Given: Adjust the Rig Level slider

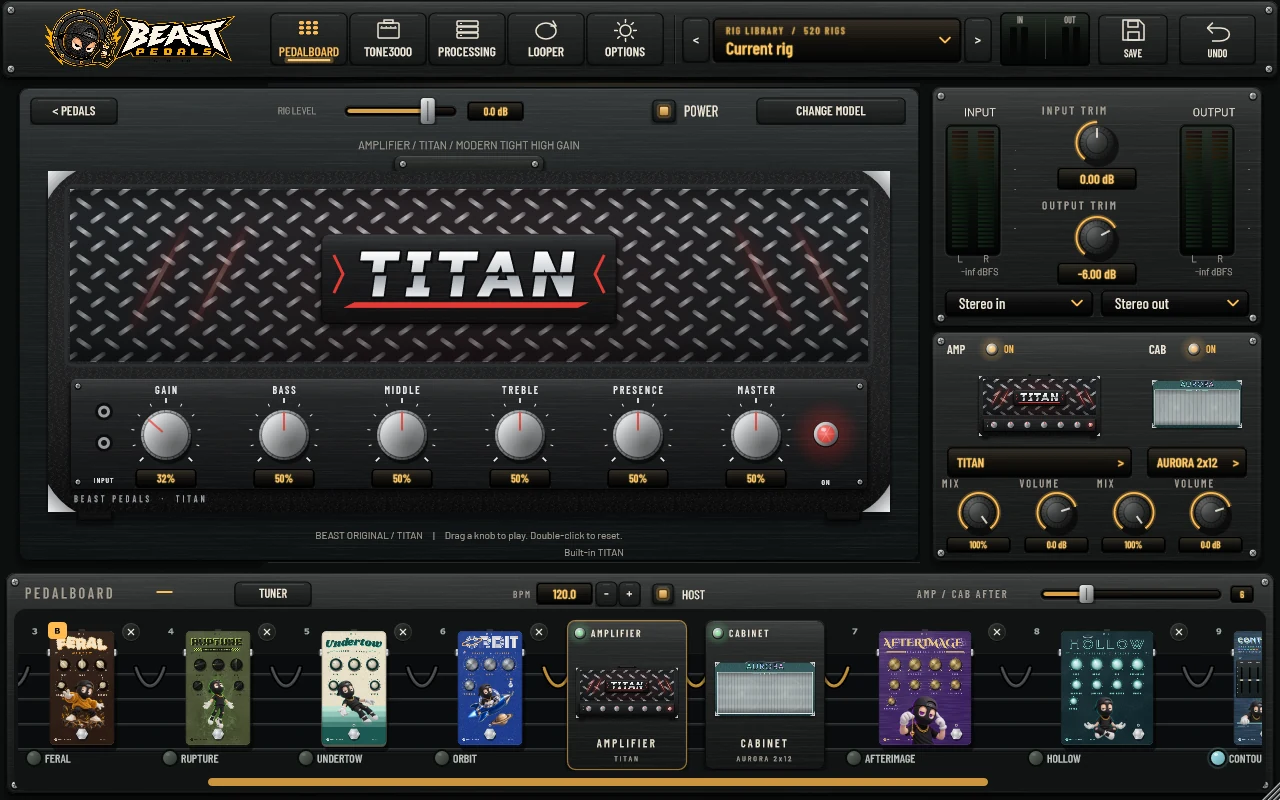Looking at the screenshot, I should (x=400, y=111).
